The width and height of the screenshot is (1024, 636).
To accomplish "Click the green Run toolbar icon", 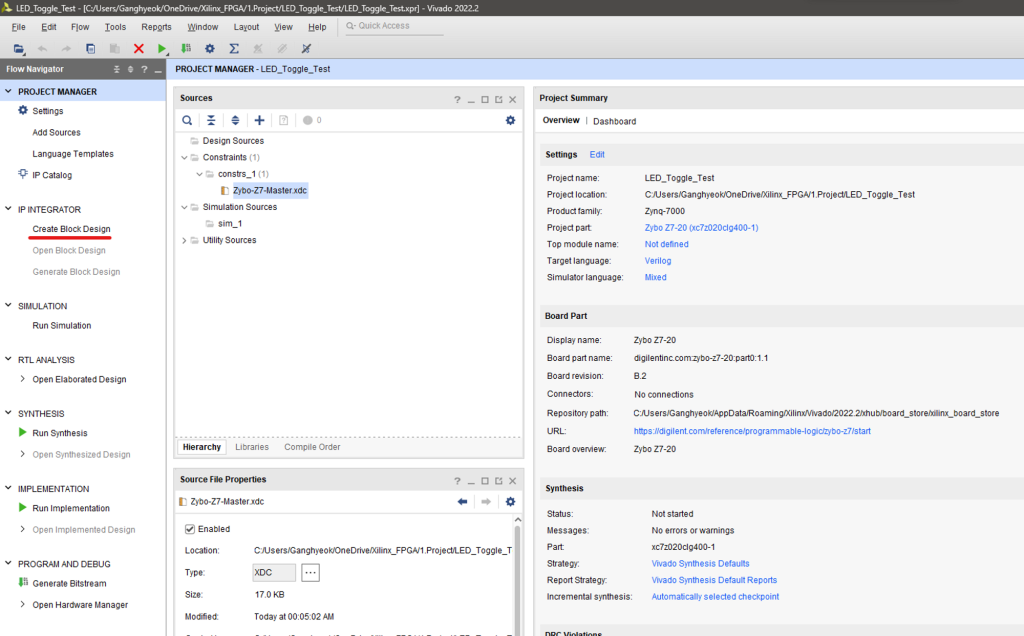I will [x=162, y=48].
